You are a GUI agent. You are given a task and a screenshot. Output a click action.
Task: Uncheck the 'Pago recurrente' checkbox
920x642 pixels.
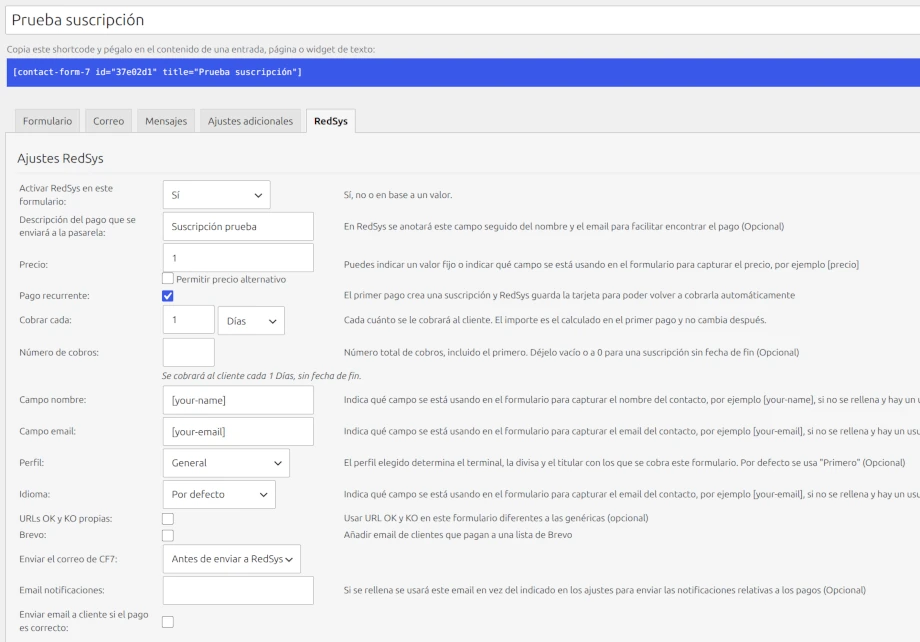coord(168,295)
